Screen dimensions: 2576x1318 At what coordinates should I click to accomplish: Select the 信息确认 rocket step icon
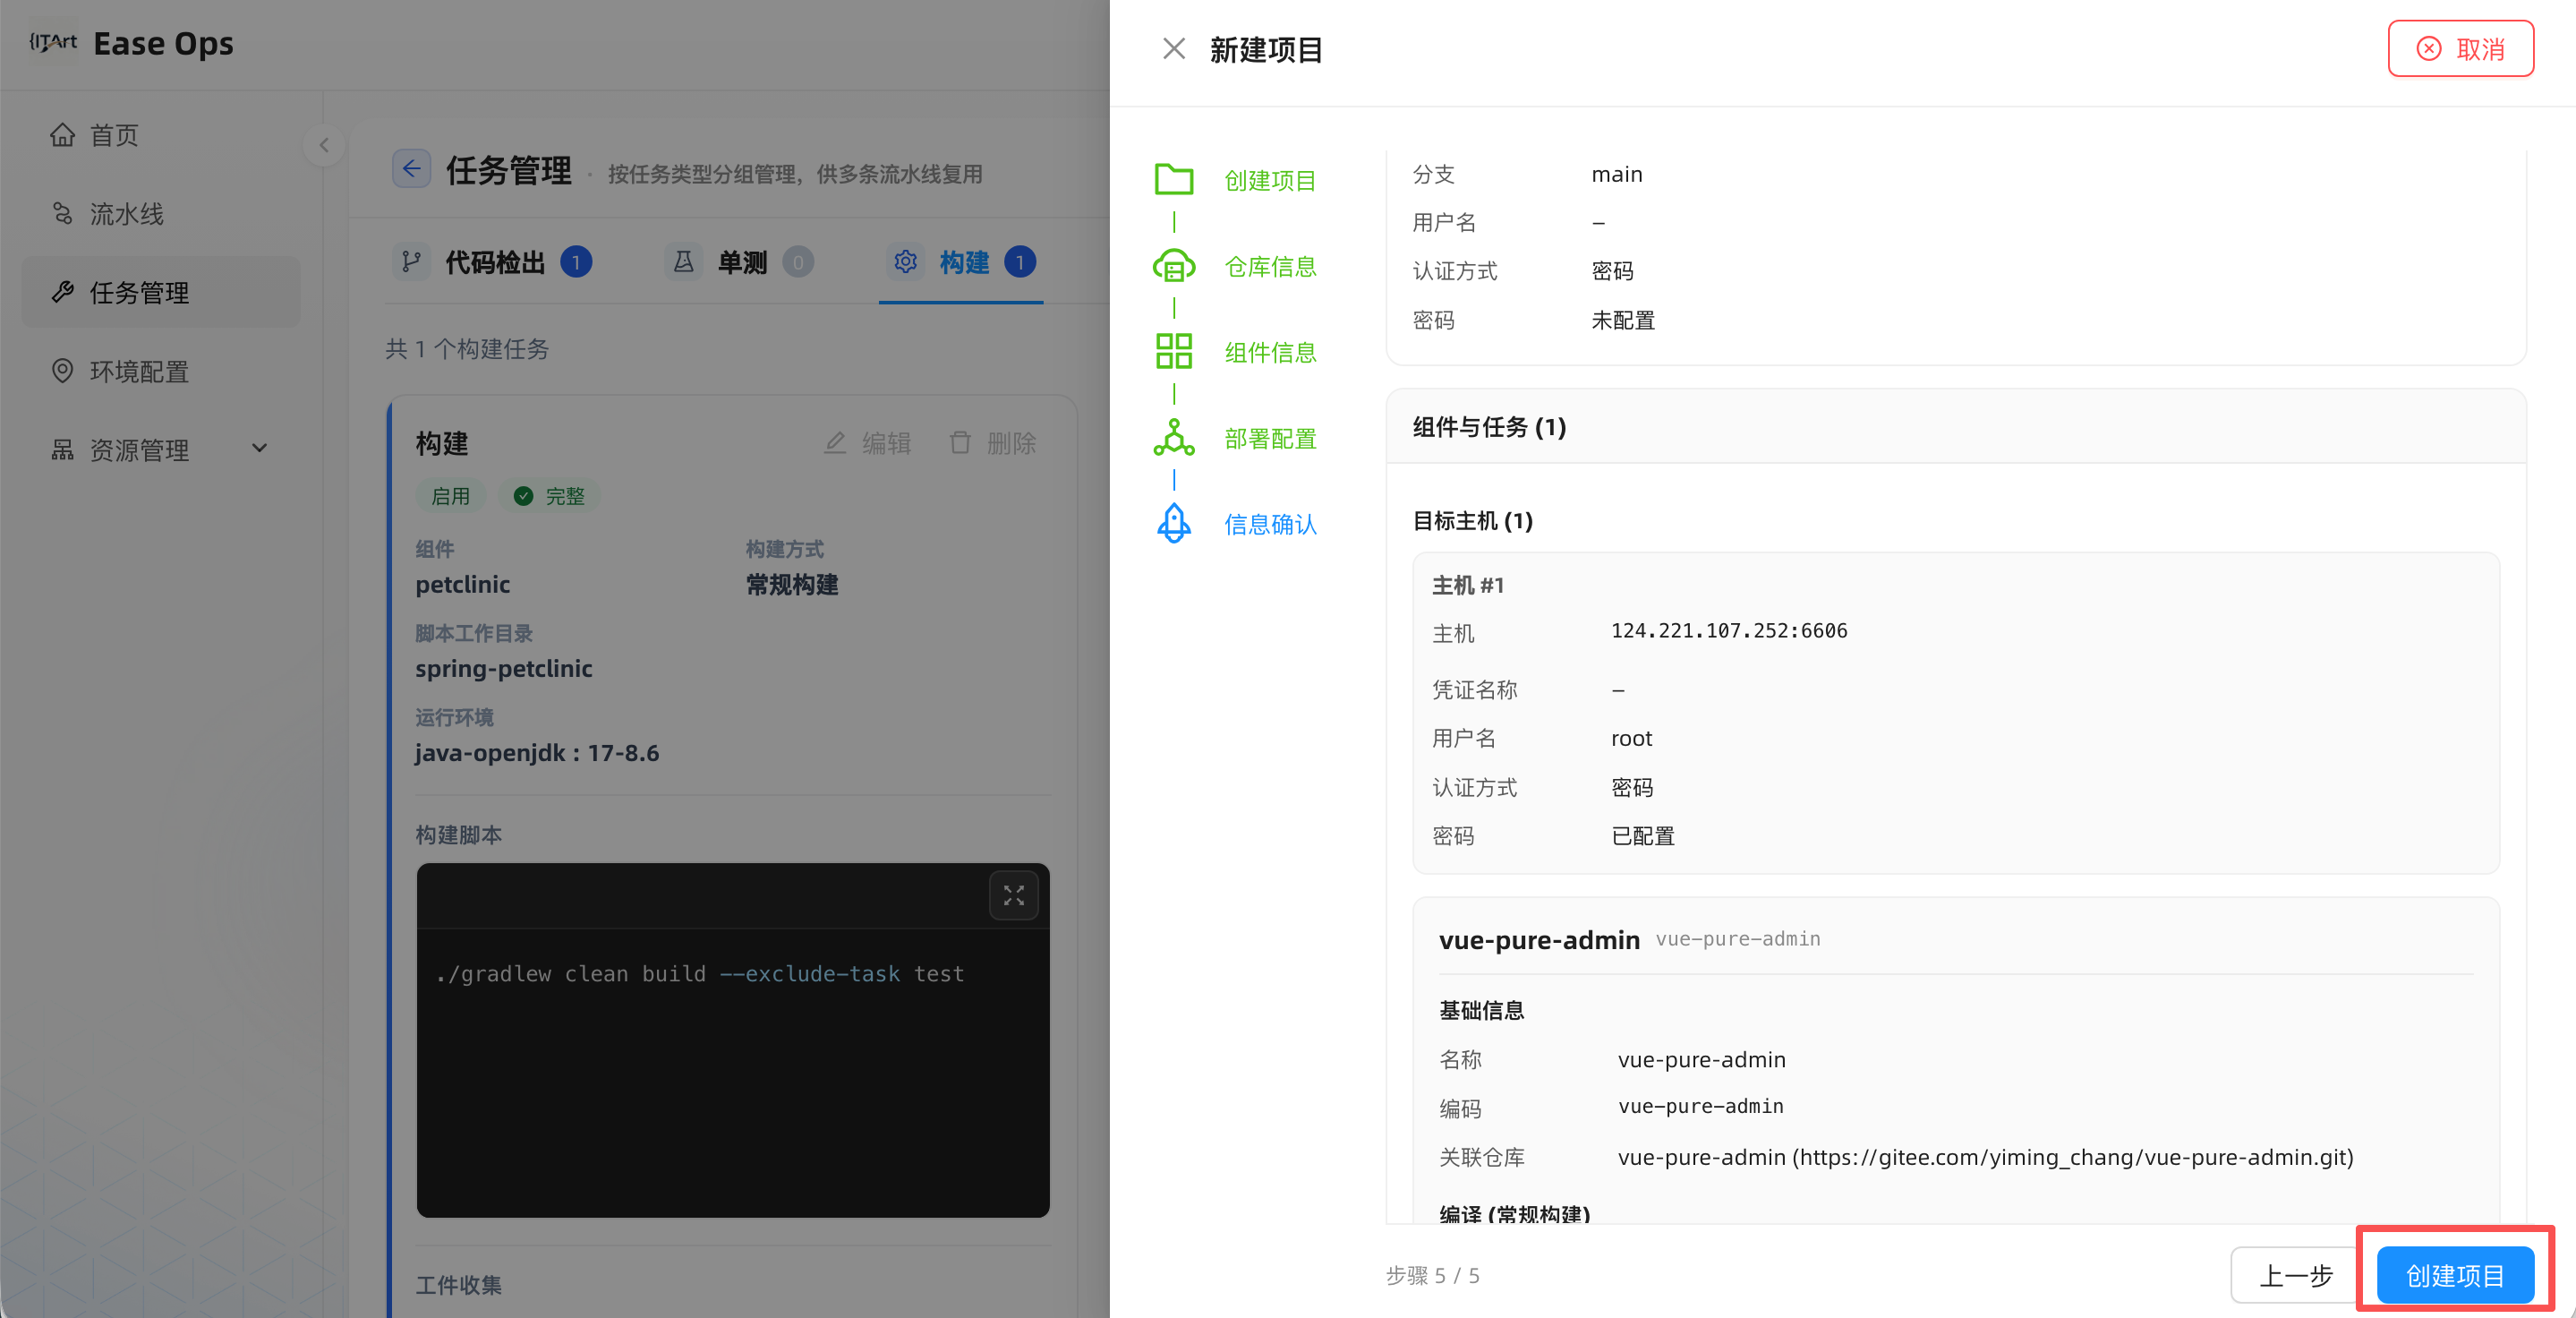click(x=1174, y=524)
